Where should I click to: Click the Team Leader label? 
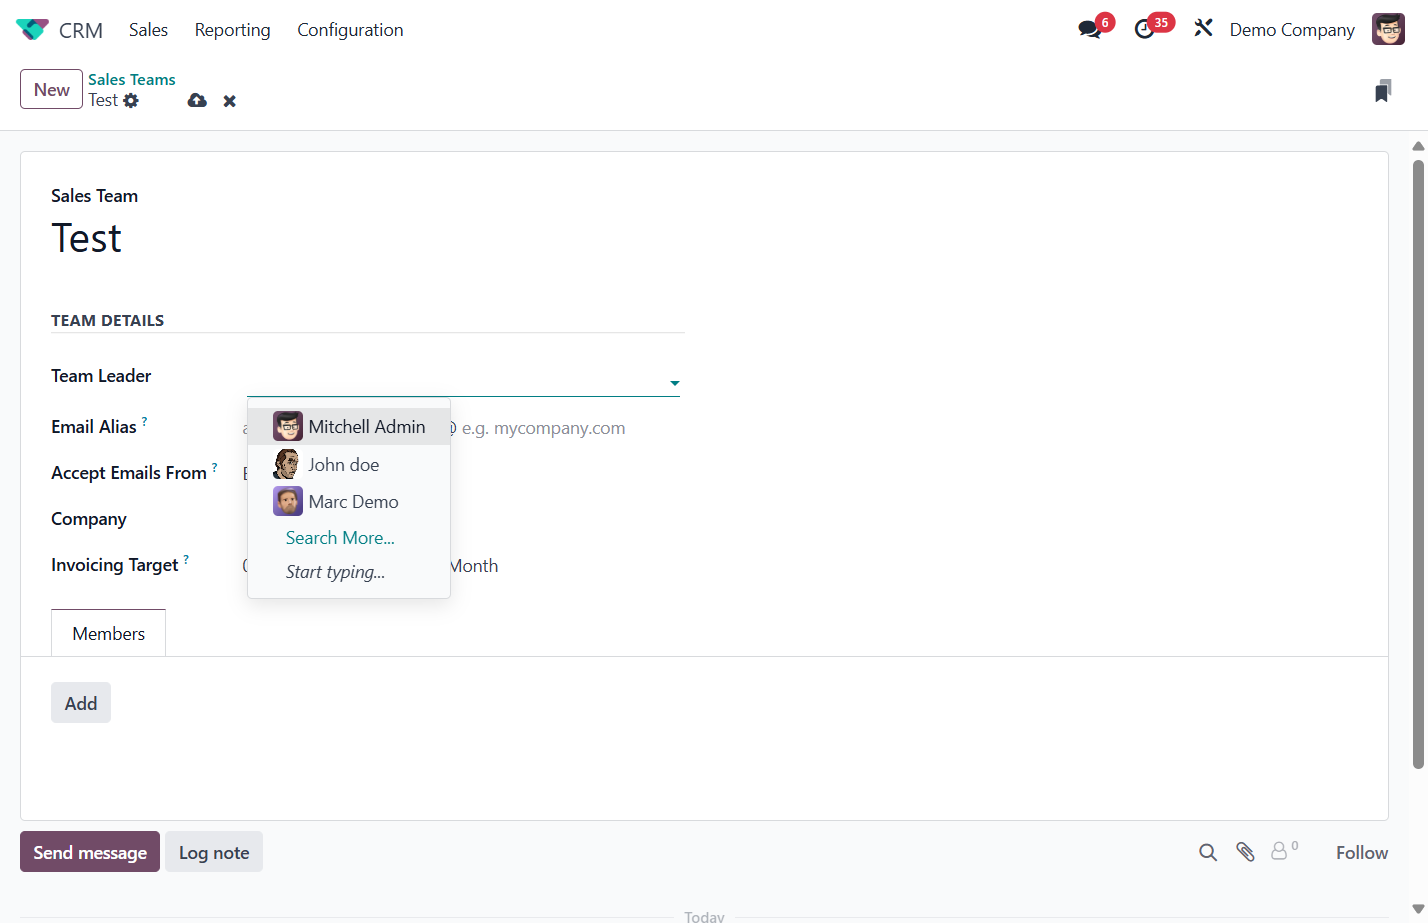coord(101,376)
